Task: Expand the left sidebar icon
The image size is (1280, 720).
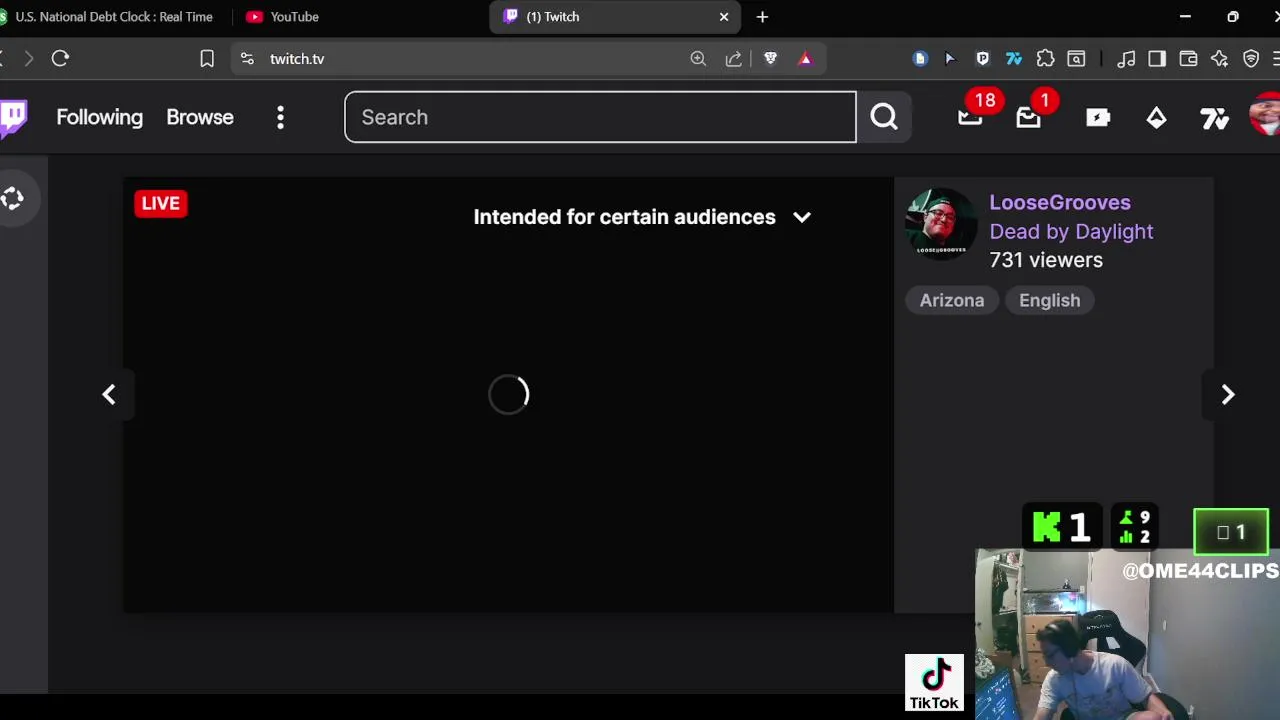Action: click(13, 199)
